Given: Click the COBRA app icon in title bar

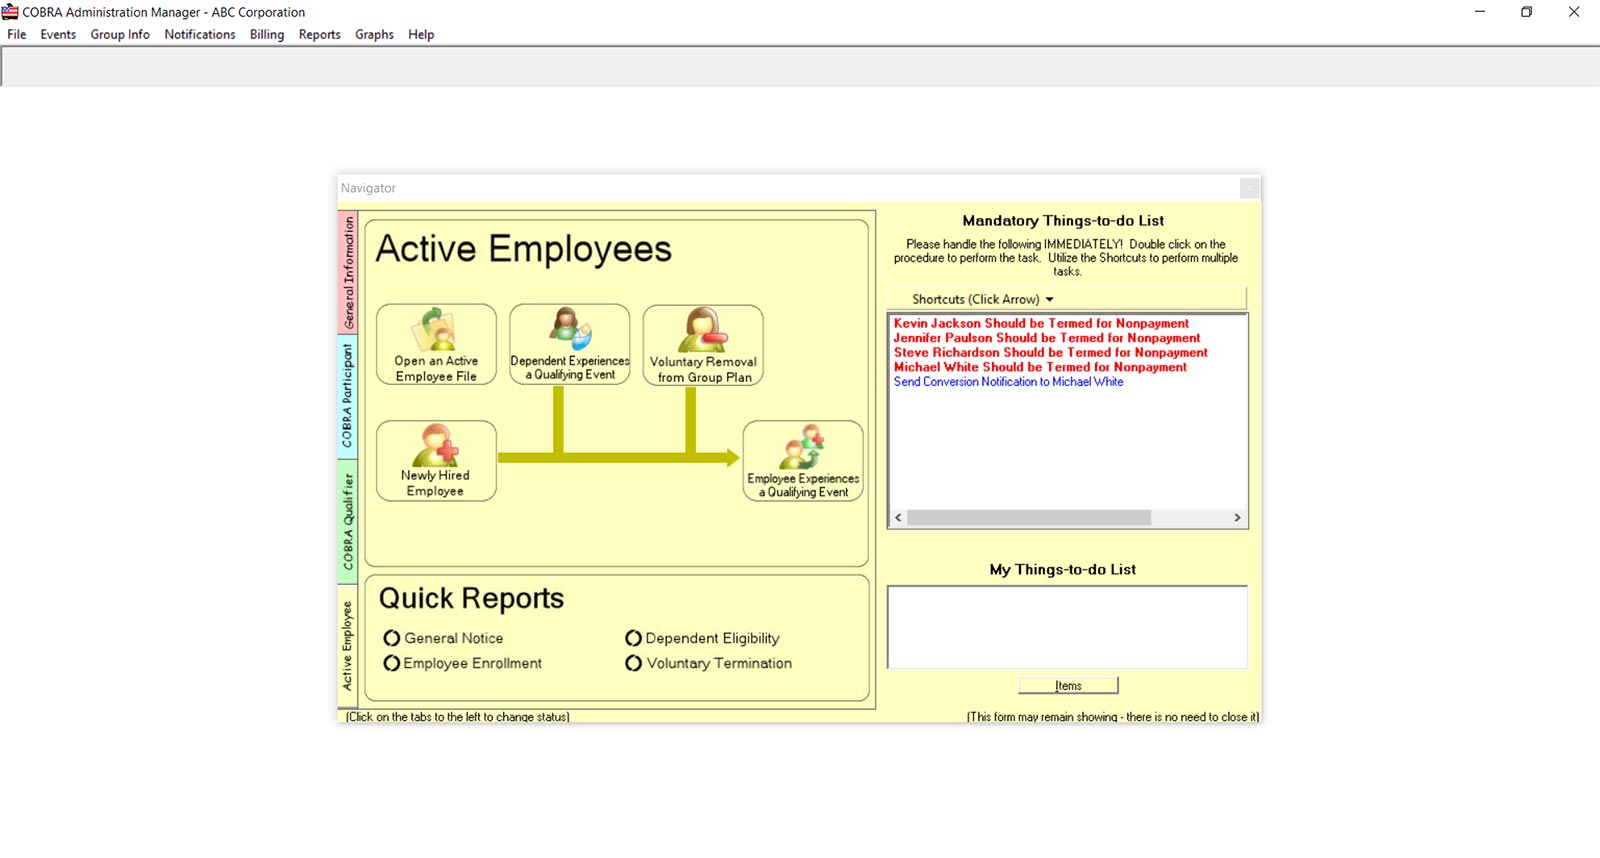Looking at the screenshot, I should pyautogui.click(x=11, y=12).
